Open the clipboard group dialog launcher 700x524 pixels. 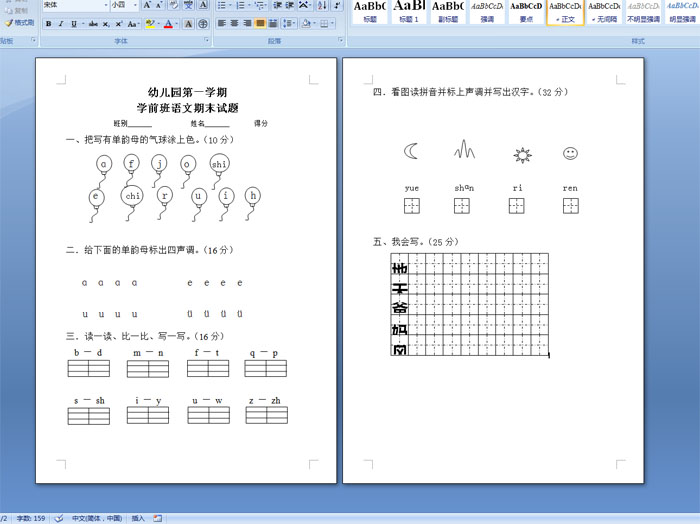coord(33,40)
